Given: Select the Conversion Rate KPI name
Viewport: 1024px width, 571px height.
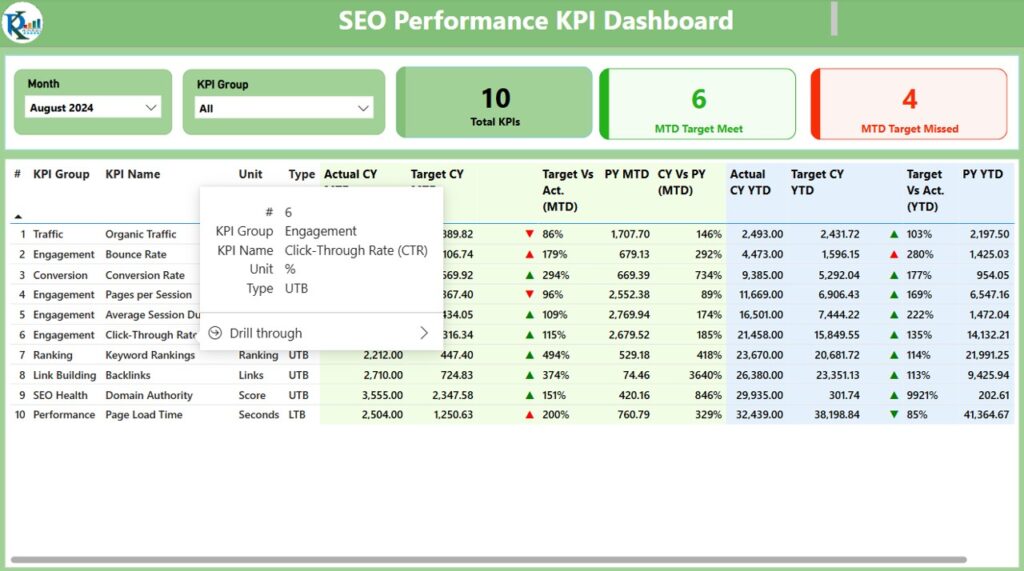Looking at the screenshot, I should click(145, 275).
